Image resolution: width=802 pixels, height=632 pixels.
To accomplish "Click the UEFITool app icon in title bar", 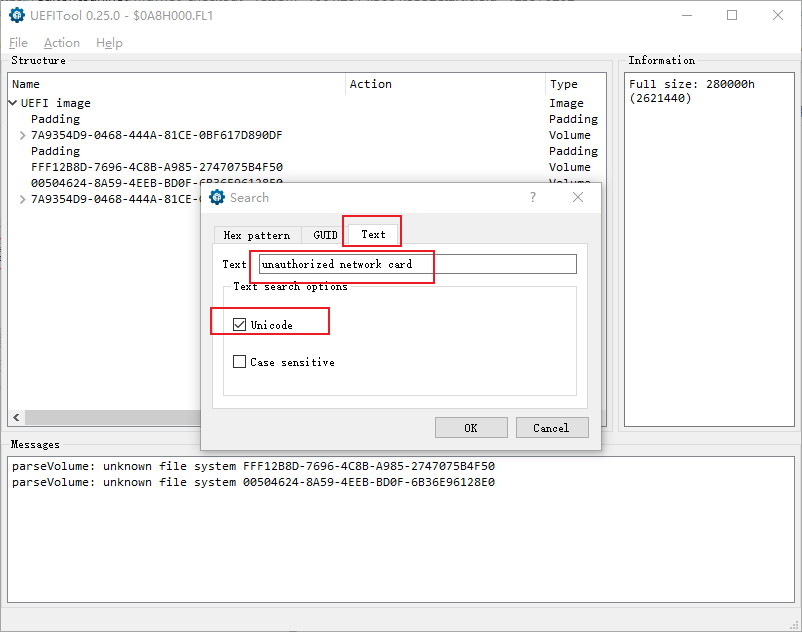I will 17,15.
